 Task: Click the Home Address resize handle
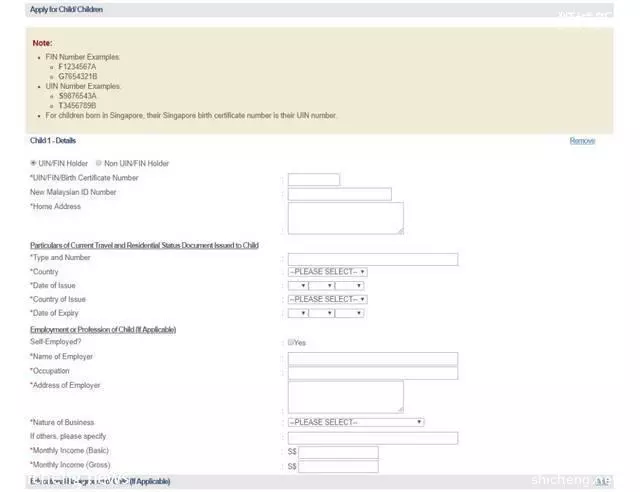400,231
